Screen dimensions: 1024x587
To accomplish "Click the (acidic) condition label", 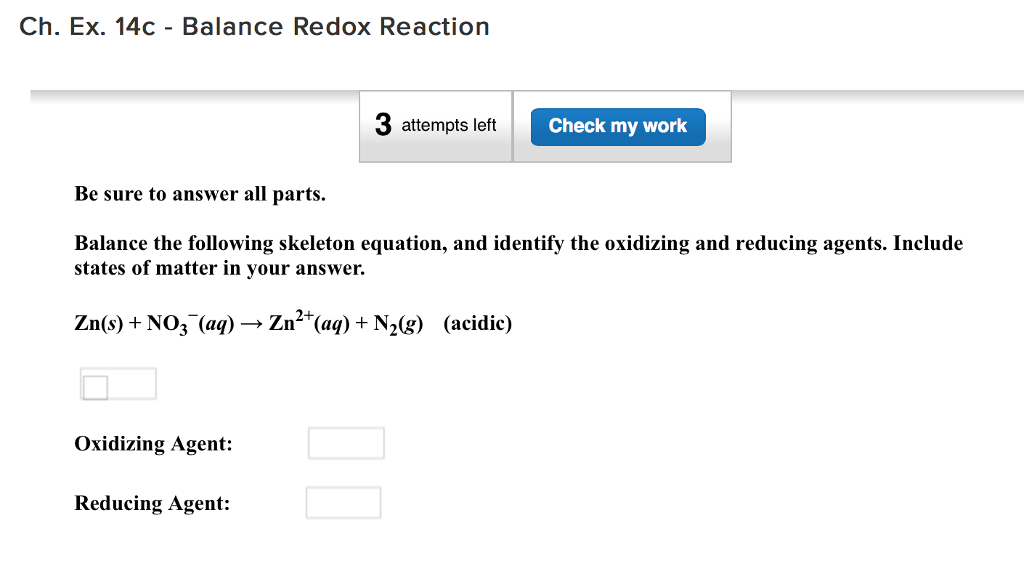I will pyautogui.click(x=479, y=323).
